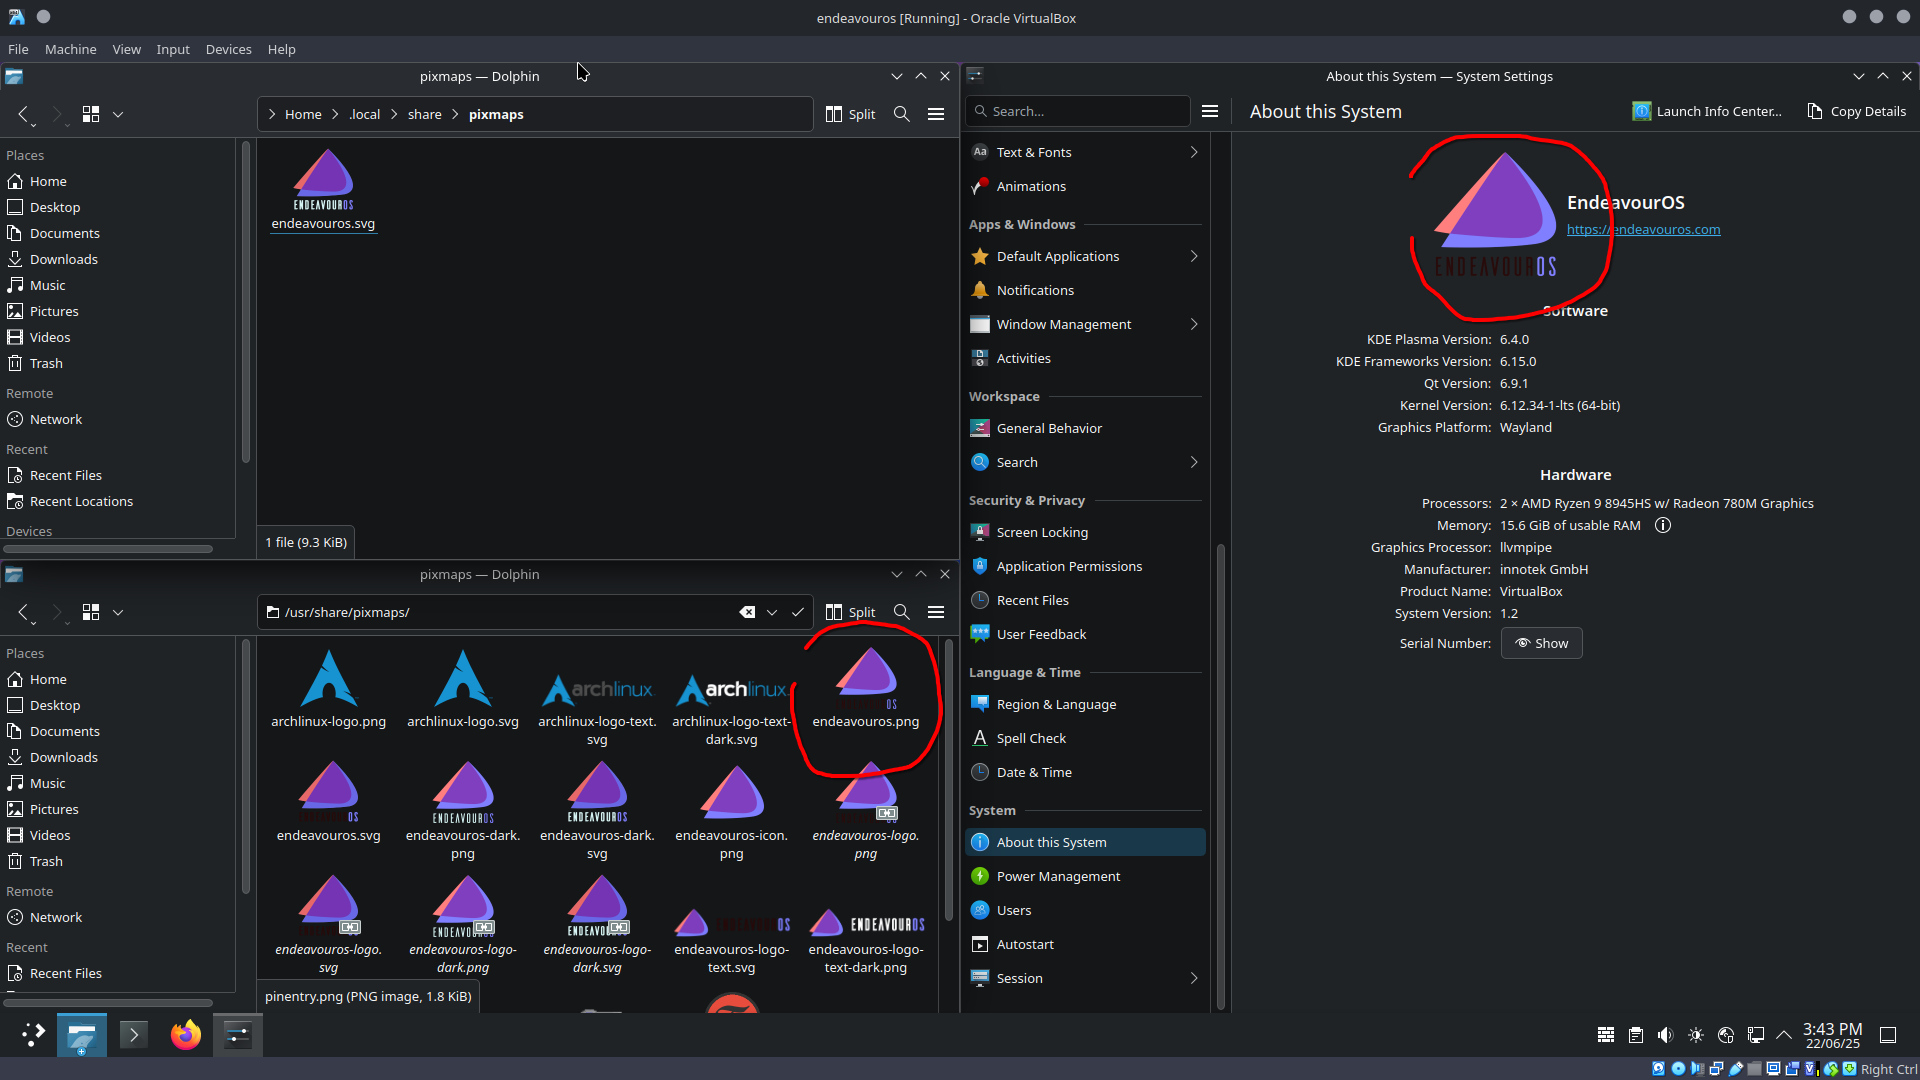Image resolution: width=1920 pixels, height=1080 pixels.
Task: Open location history dropdown in lower Dolphin path bar
Action: [x=772, y=612]
